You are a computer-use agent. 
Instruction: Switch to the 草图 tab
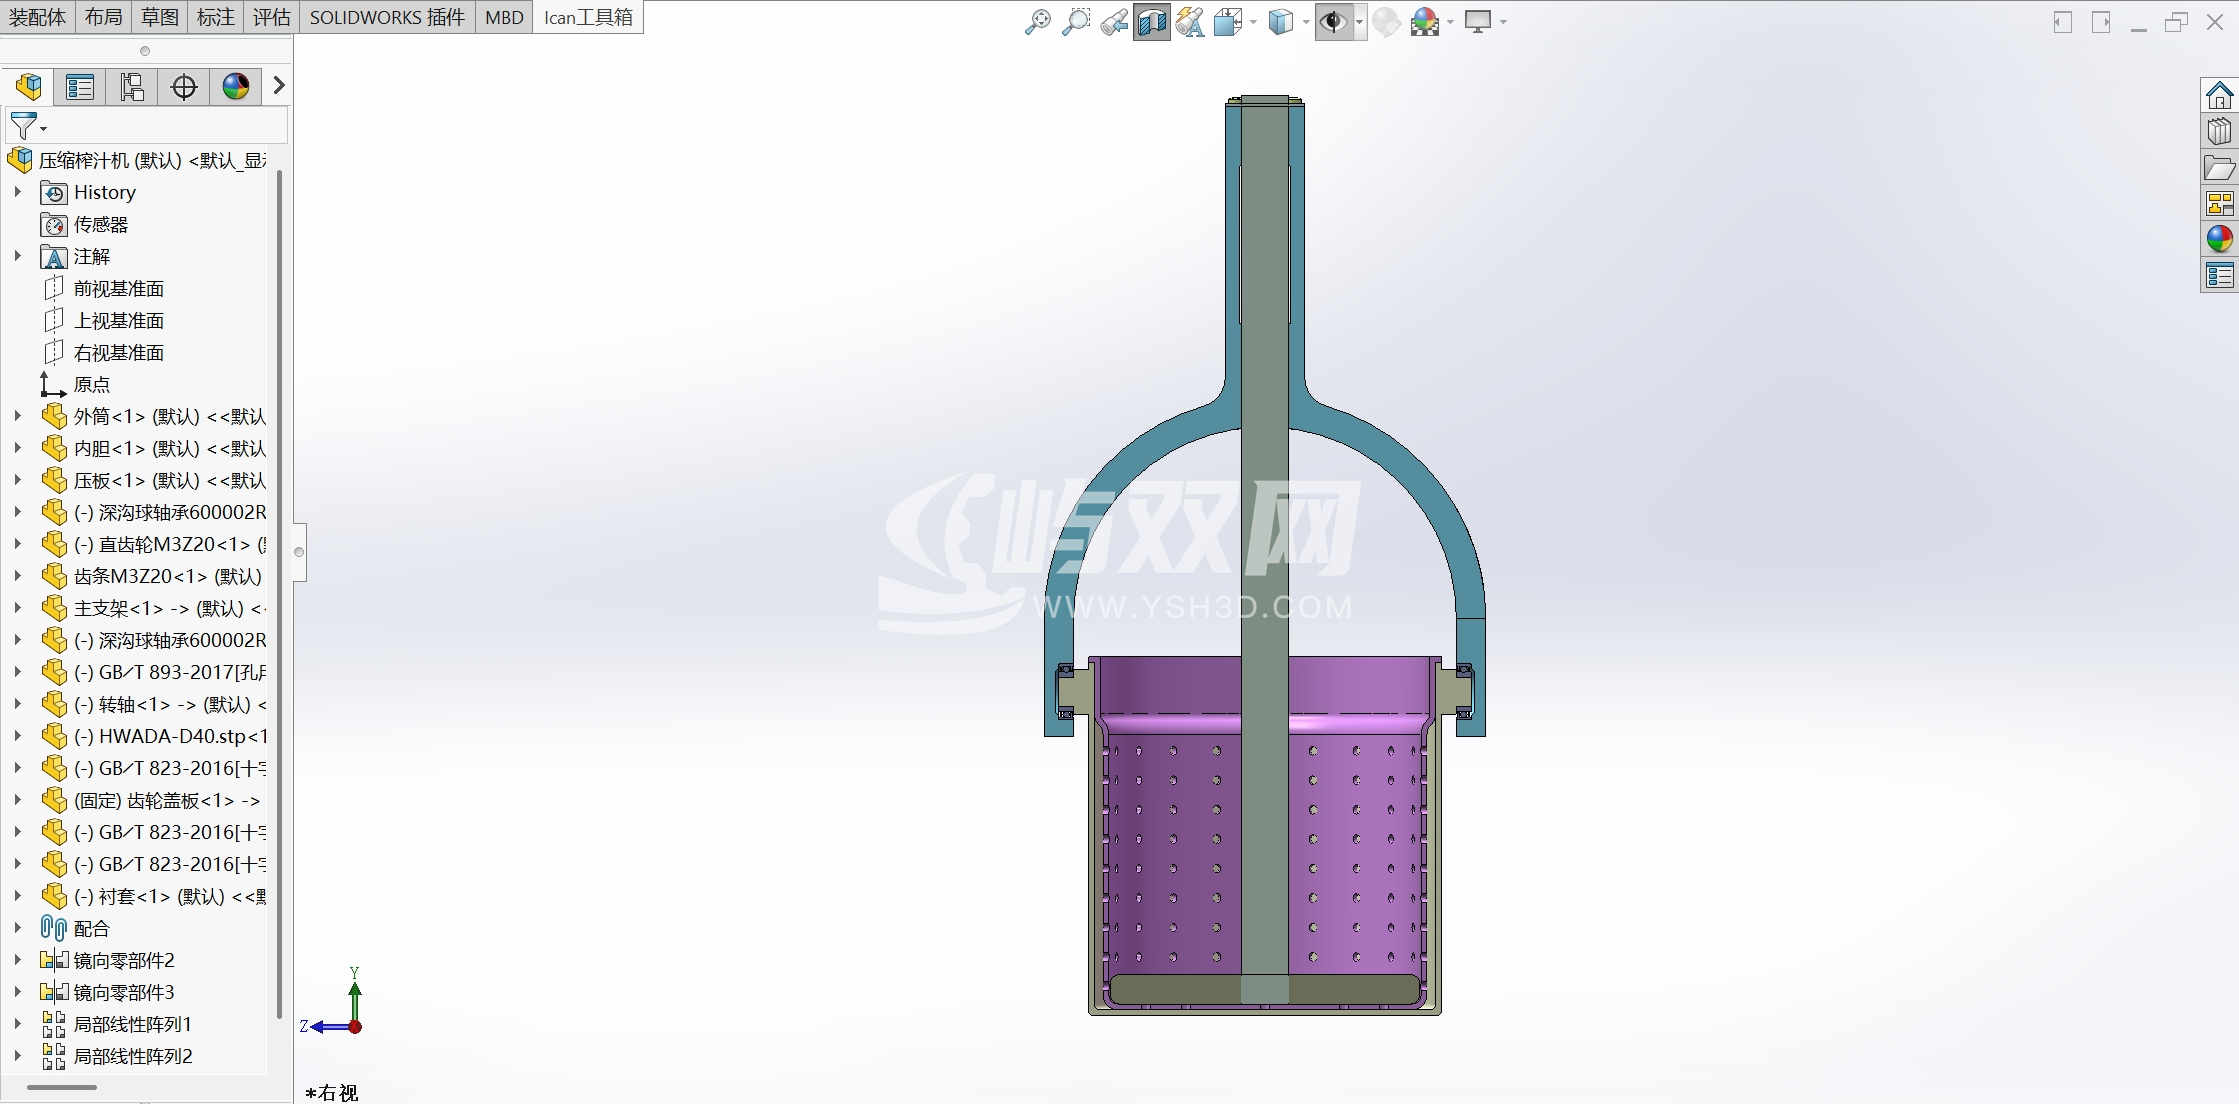pos(159,17)
